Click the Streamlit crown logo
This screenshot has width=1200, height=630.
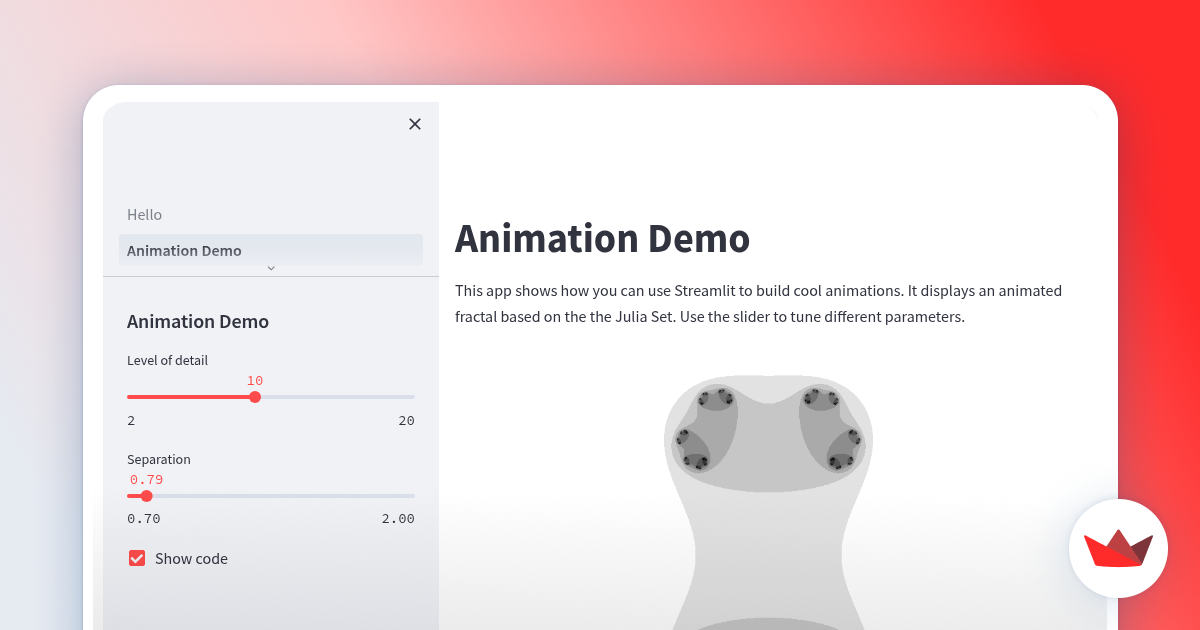(x=1118, y=548)
